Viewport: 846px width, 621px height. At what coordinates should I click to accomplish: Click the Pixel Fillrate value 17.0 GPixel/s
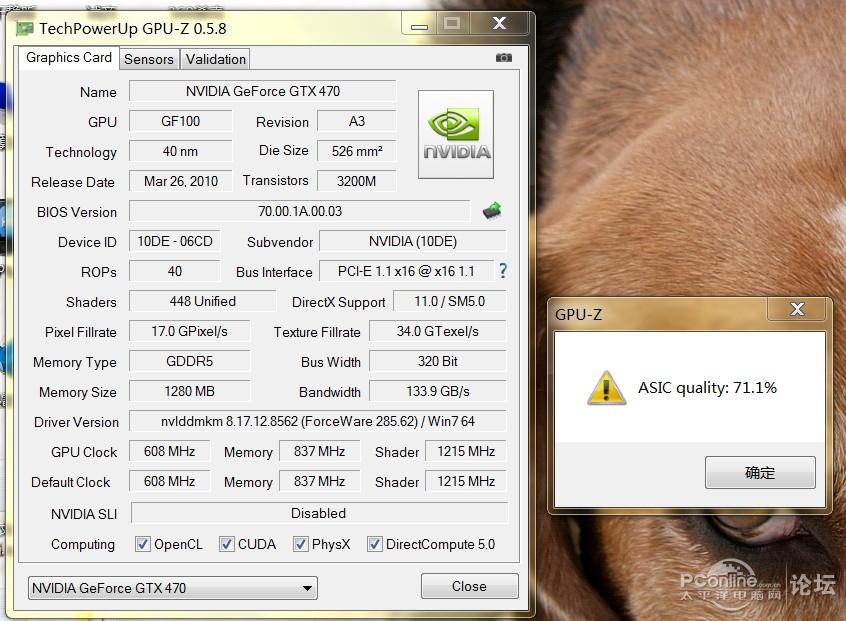click(x=189, y=331)
